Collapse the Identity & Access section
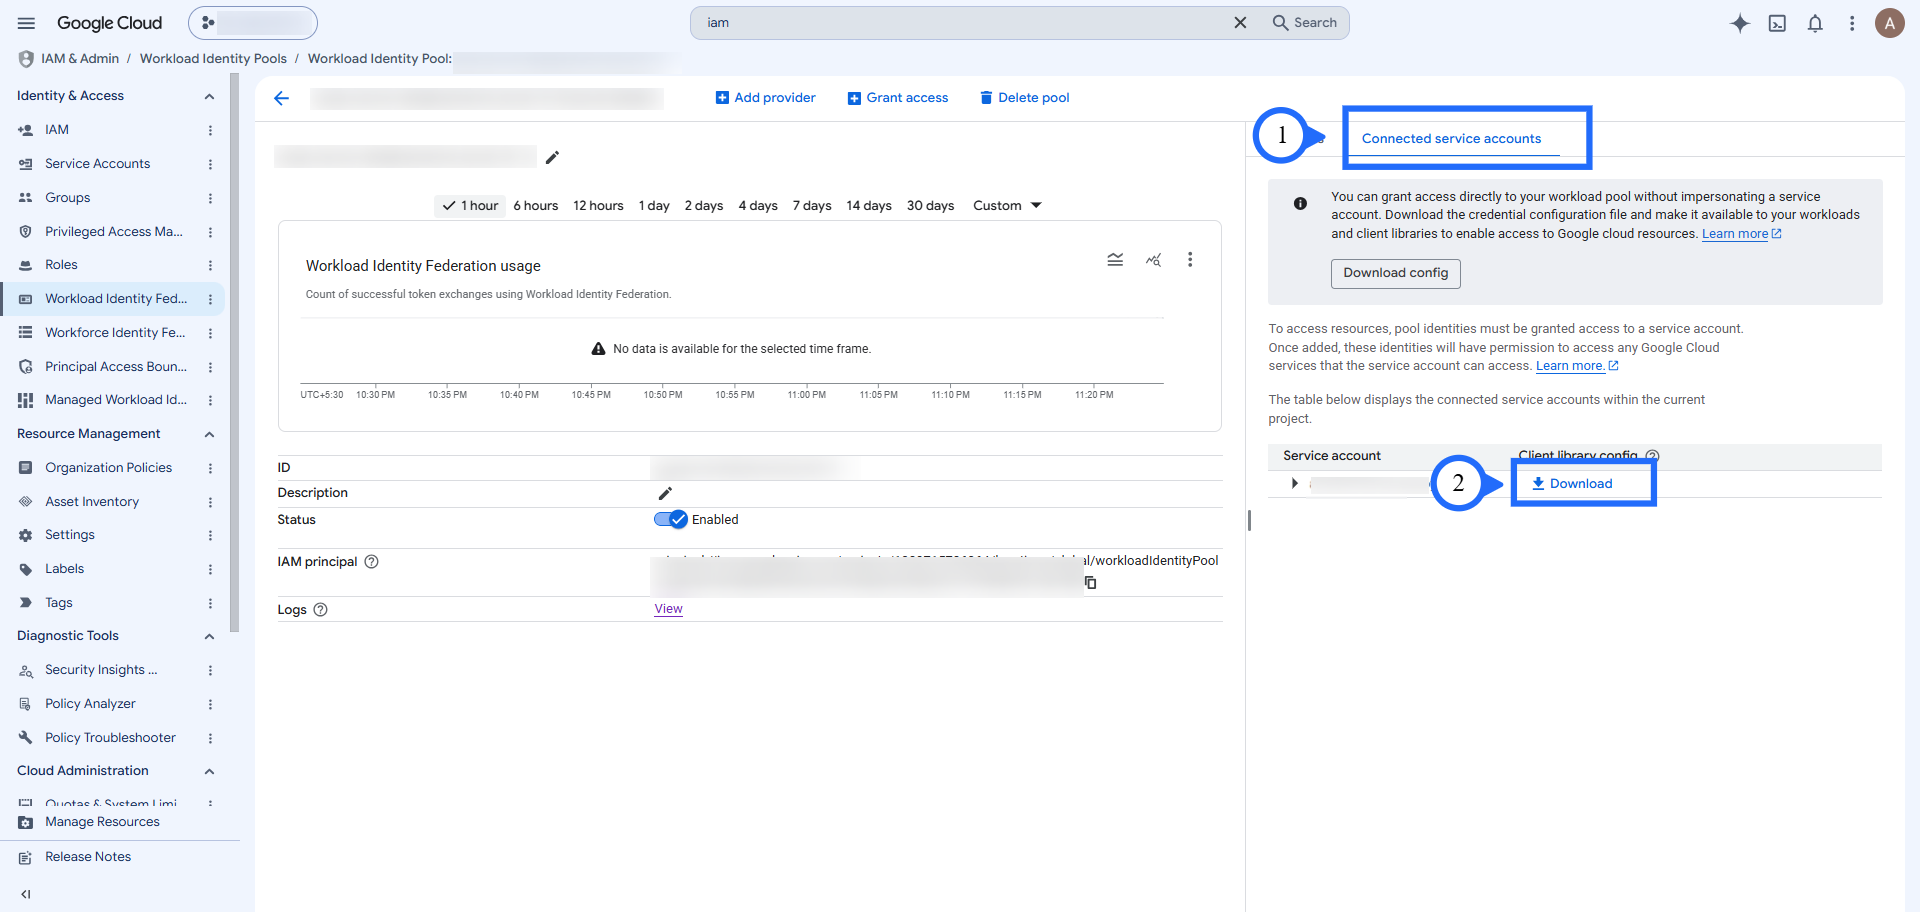This screenshot has width=1920, height=912. [209, 97]
